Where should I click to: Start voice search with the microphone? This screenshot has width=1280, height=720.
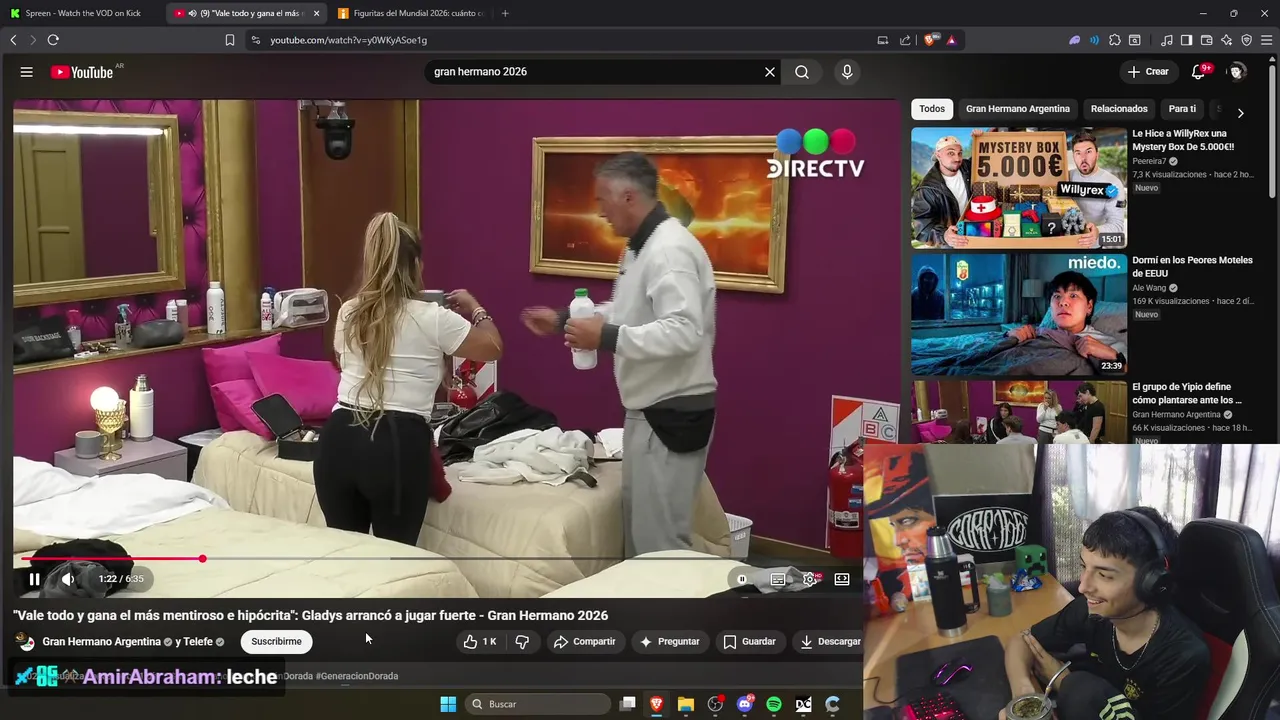click(847, 72)
